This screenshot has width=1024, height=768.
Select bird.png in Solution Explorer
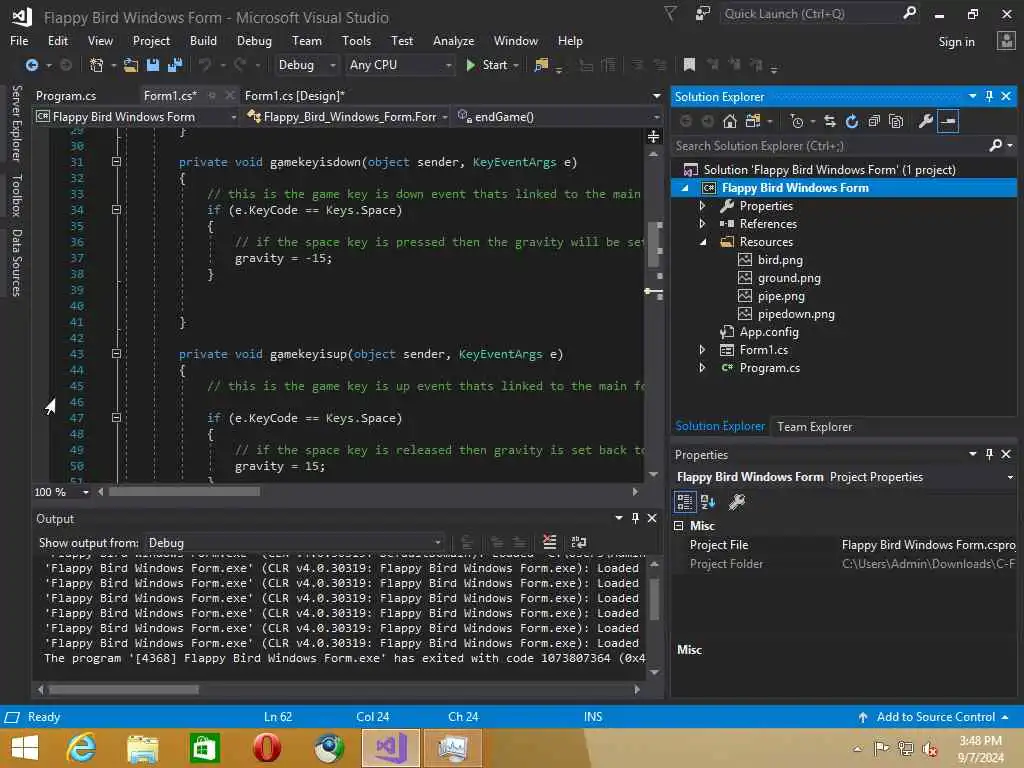(780, 260)
